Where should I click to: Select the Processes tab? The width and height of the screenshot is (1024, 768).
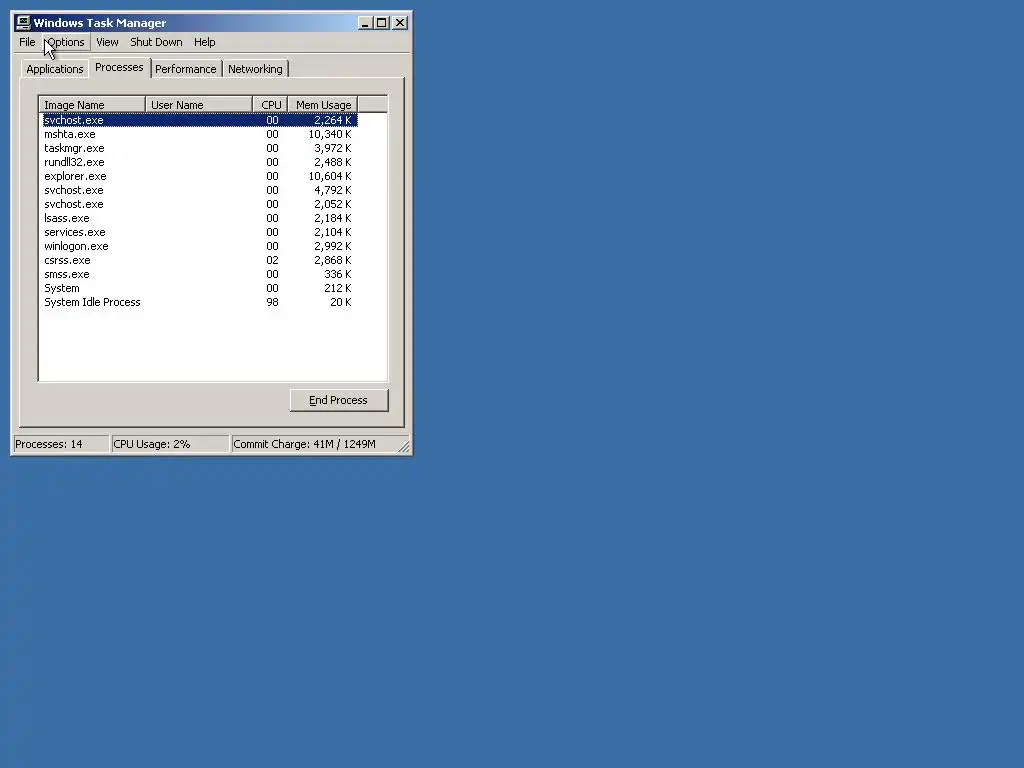click(119, 67)
